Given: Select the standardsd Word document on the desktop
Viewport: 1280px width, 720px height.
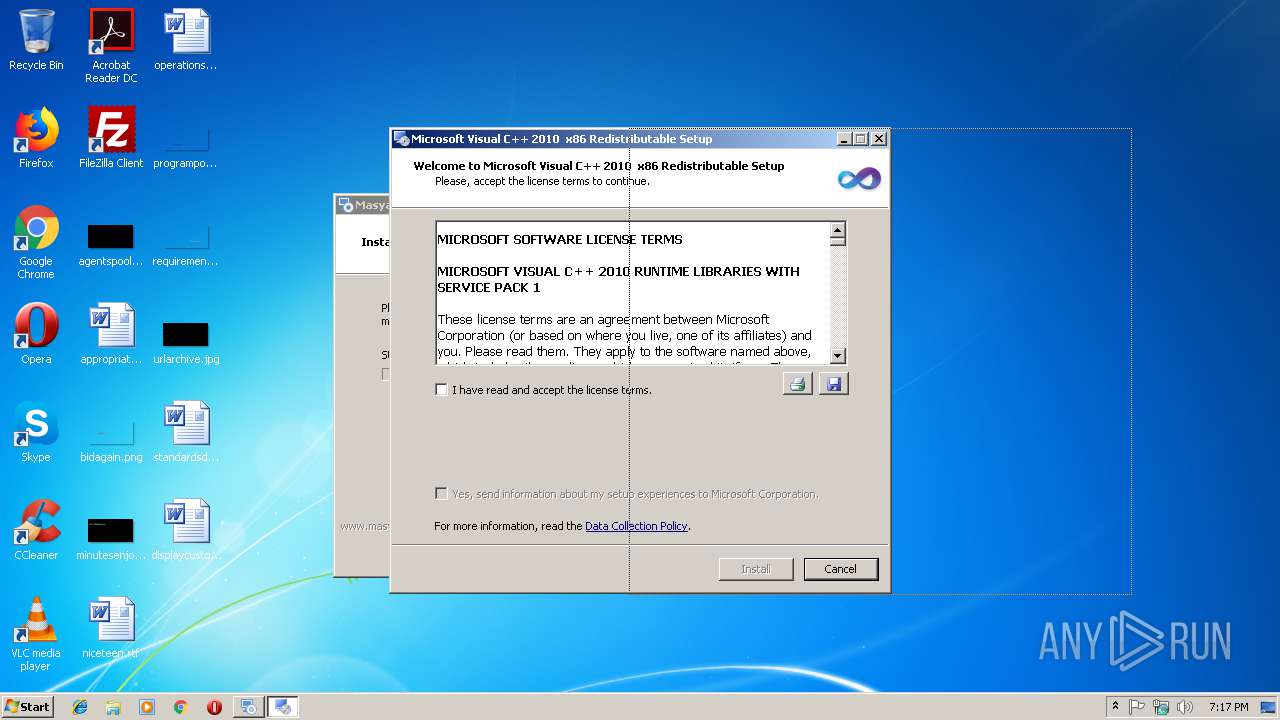Looking at the screenshot, I should (x=186, y=432).
